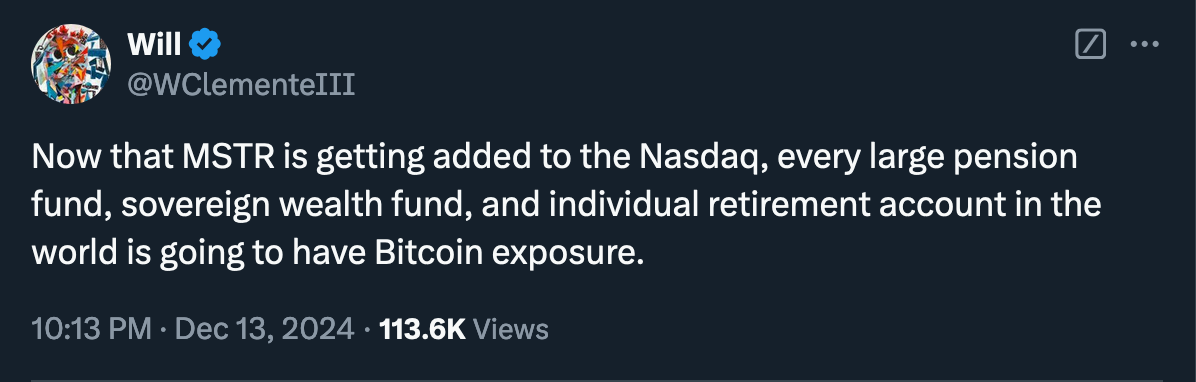
Task: Click the line beginning "fund, sovereign wealth fund"
Action: point(566,206)
